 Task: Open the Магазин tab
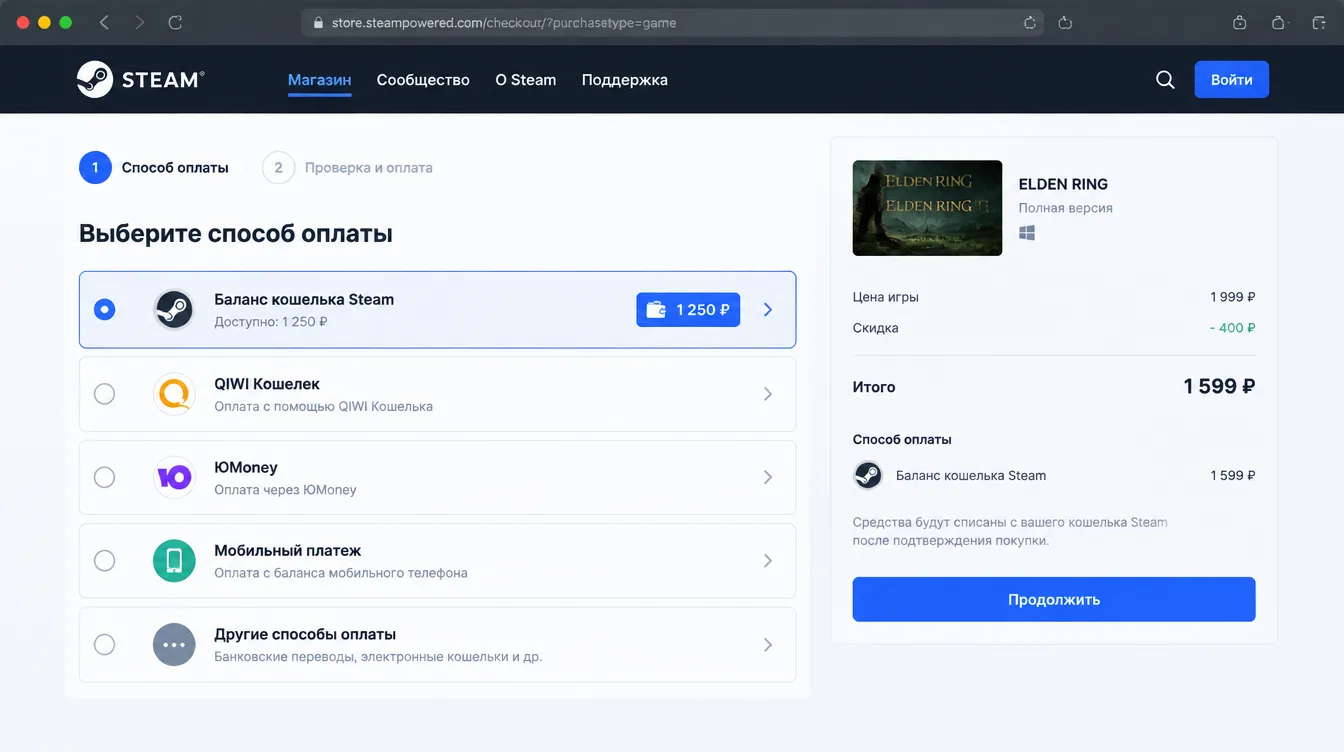[x=320, y=80]
